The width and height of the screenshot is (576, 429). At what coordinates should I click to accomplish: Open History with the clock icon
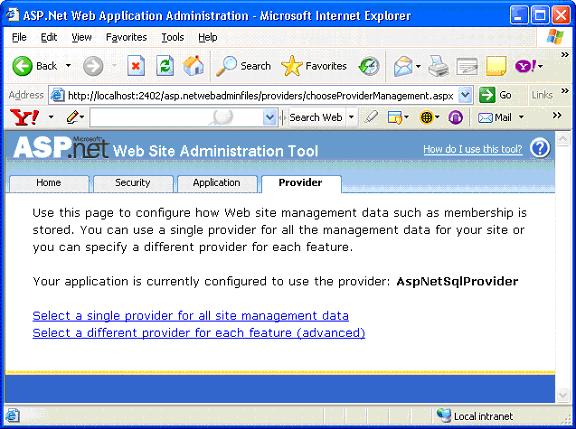tap(369, 66)
